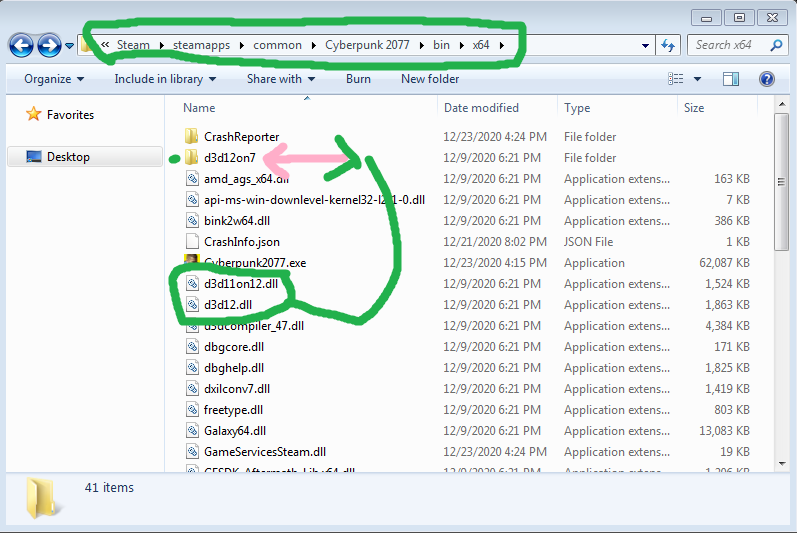Viewport: 797px width, 533px height.
Task: Select the freetype.dll file icon
Action: click(x=192, y=410)
